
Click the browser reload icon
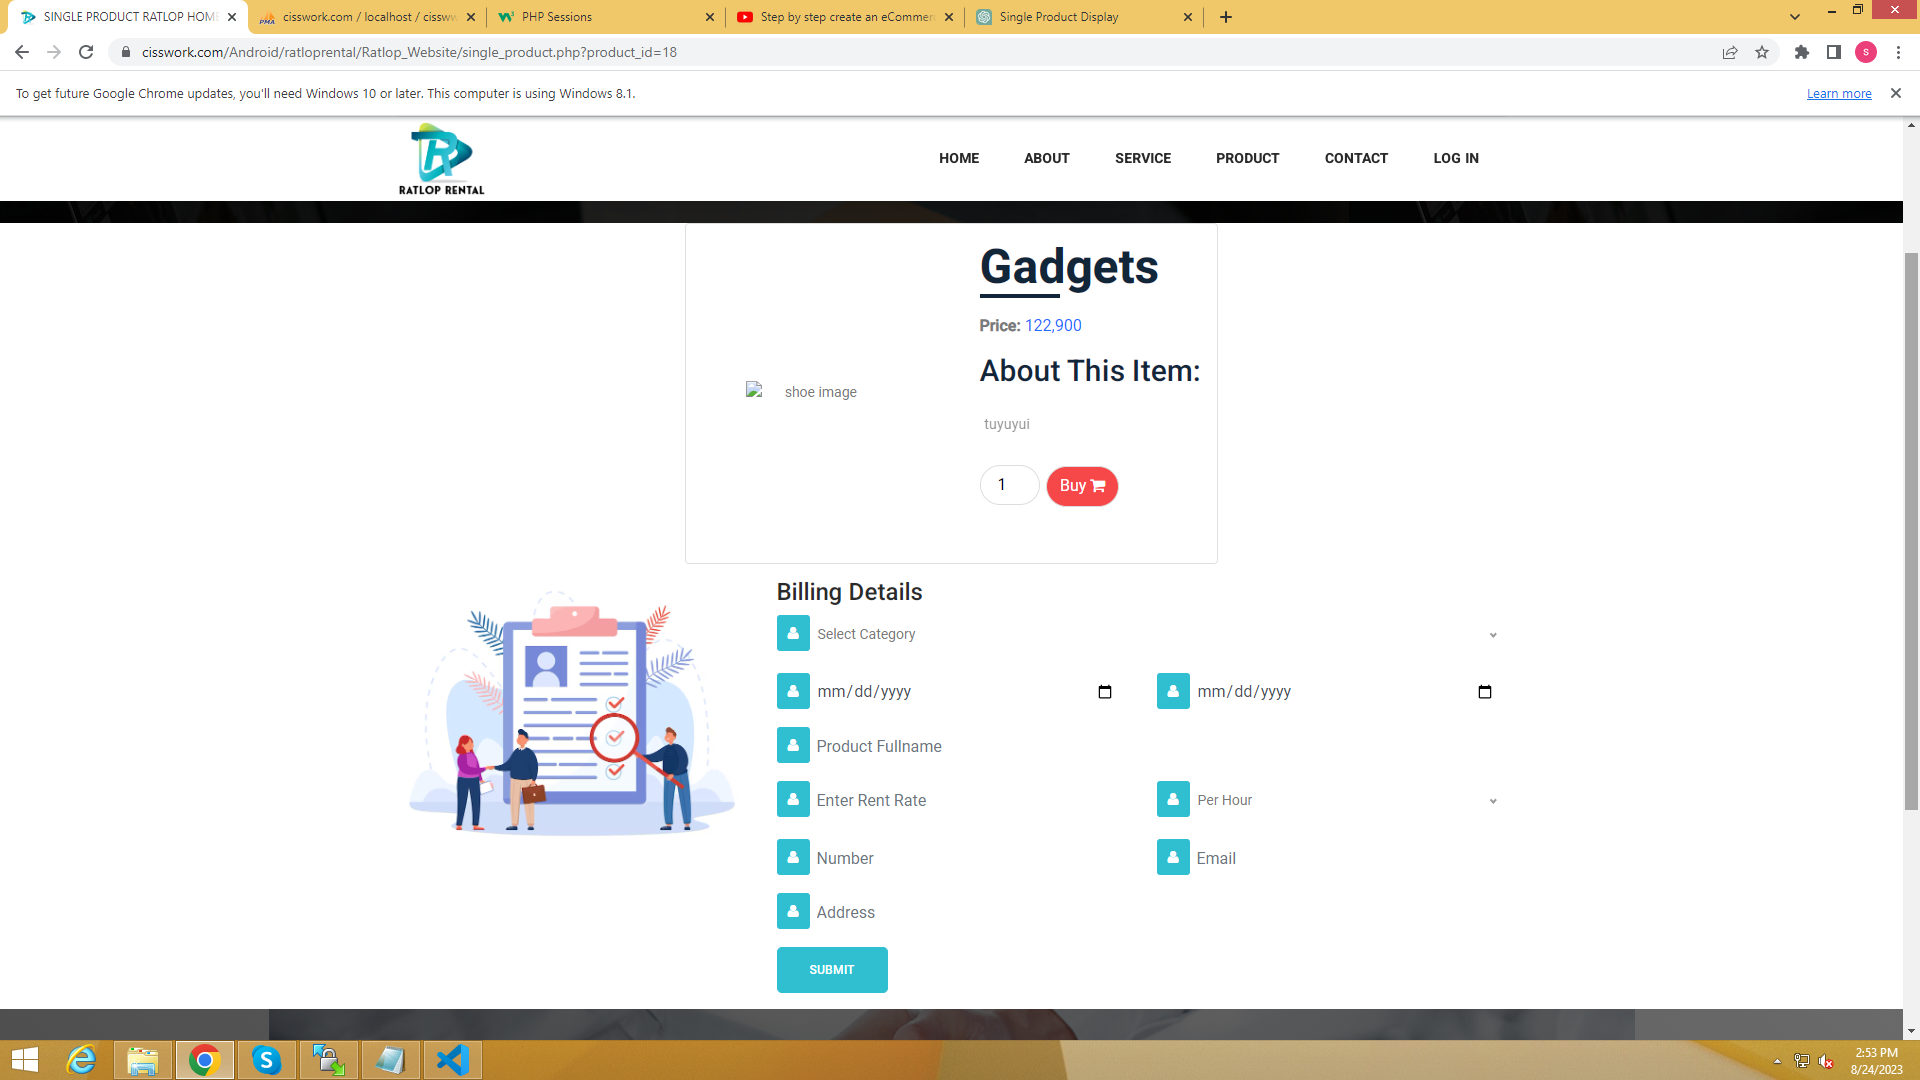(x=86, y=52)
